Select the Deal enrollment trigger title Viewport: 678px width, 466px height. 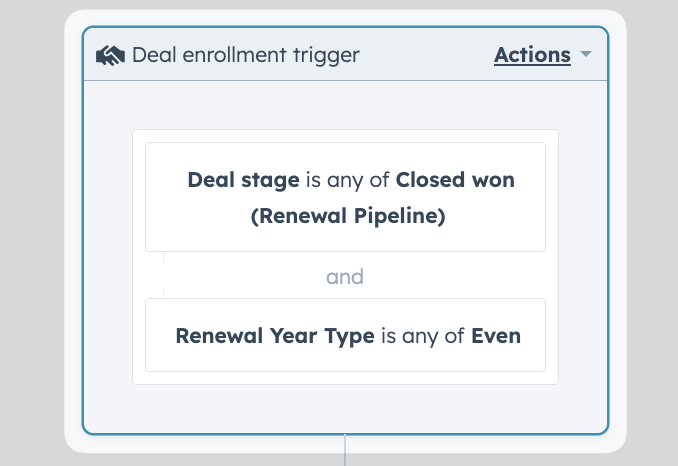tap(246, 55)
